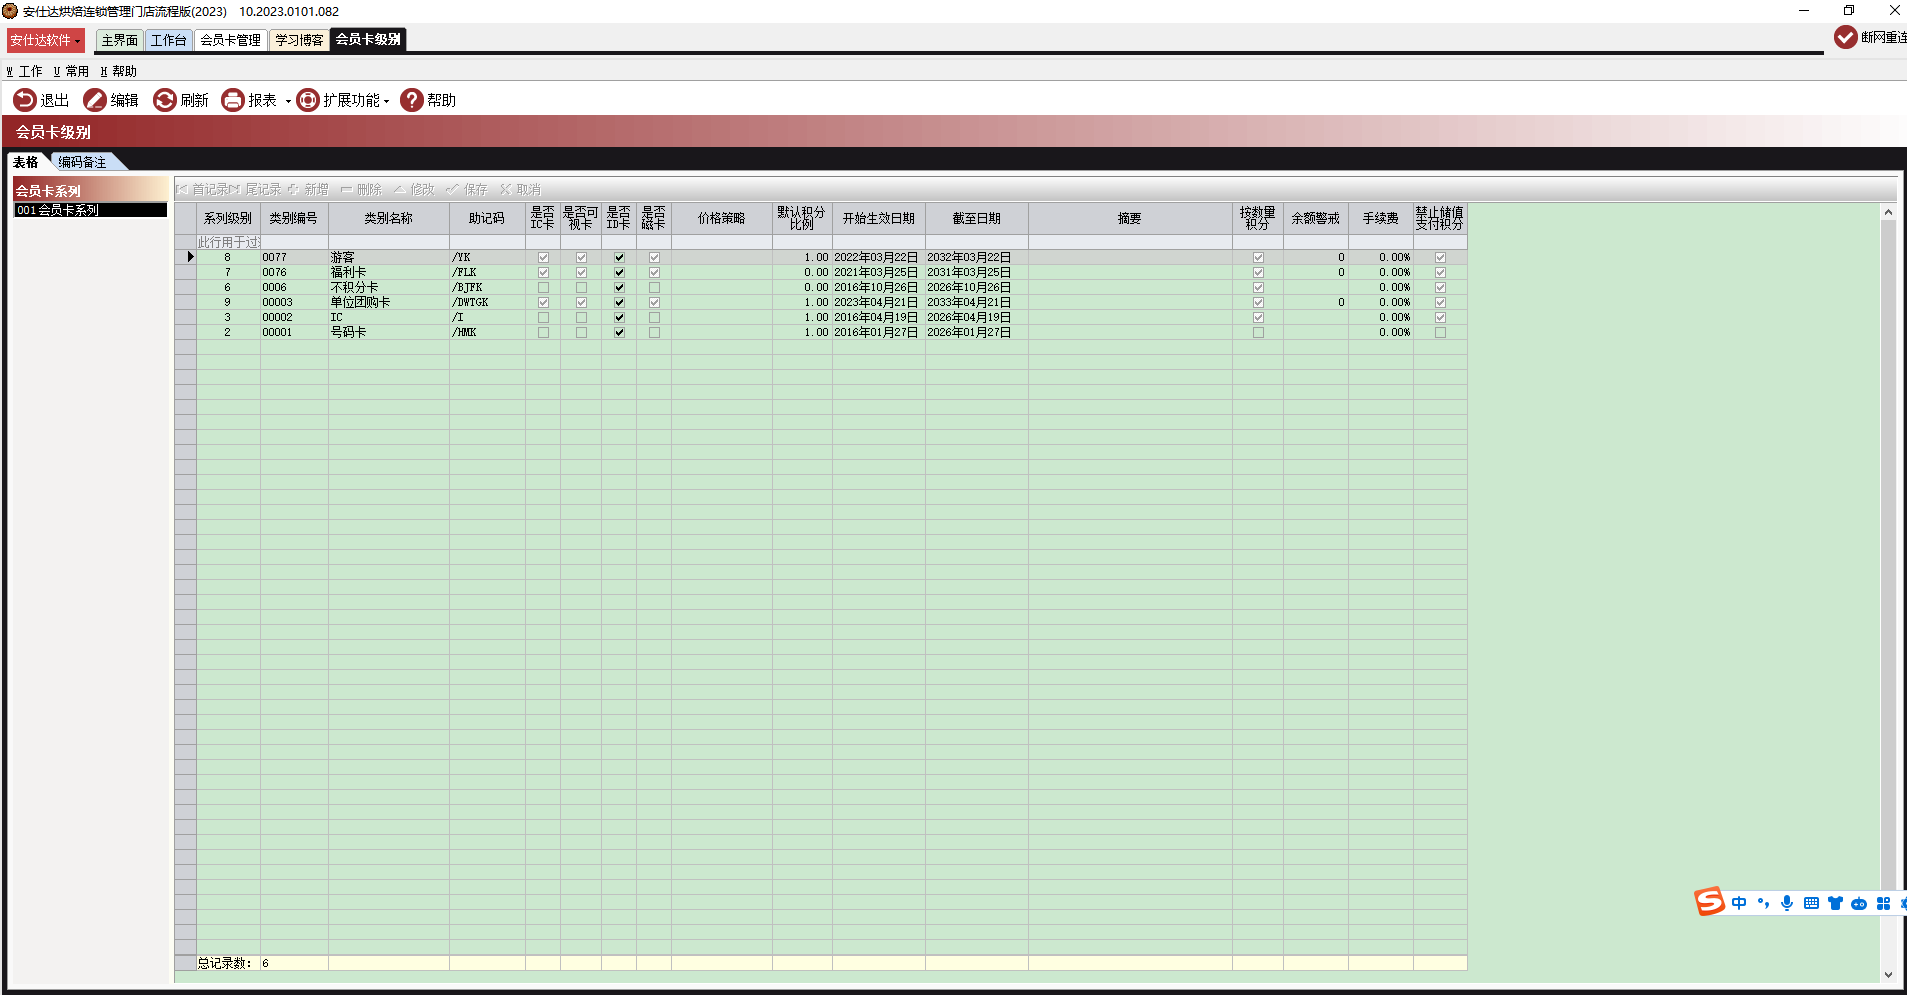This screenshot has width=1907, height=995.
Task: Switch to the 主界面 tab
Action: pyautogui.click(x=120, y=40)
